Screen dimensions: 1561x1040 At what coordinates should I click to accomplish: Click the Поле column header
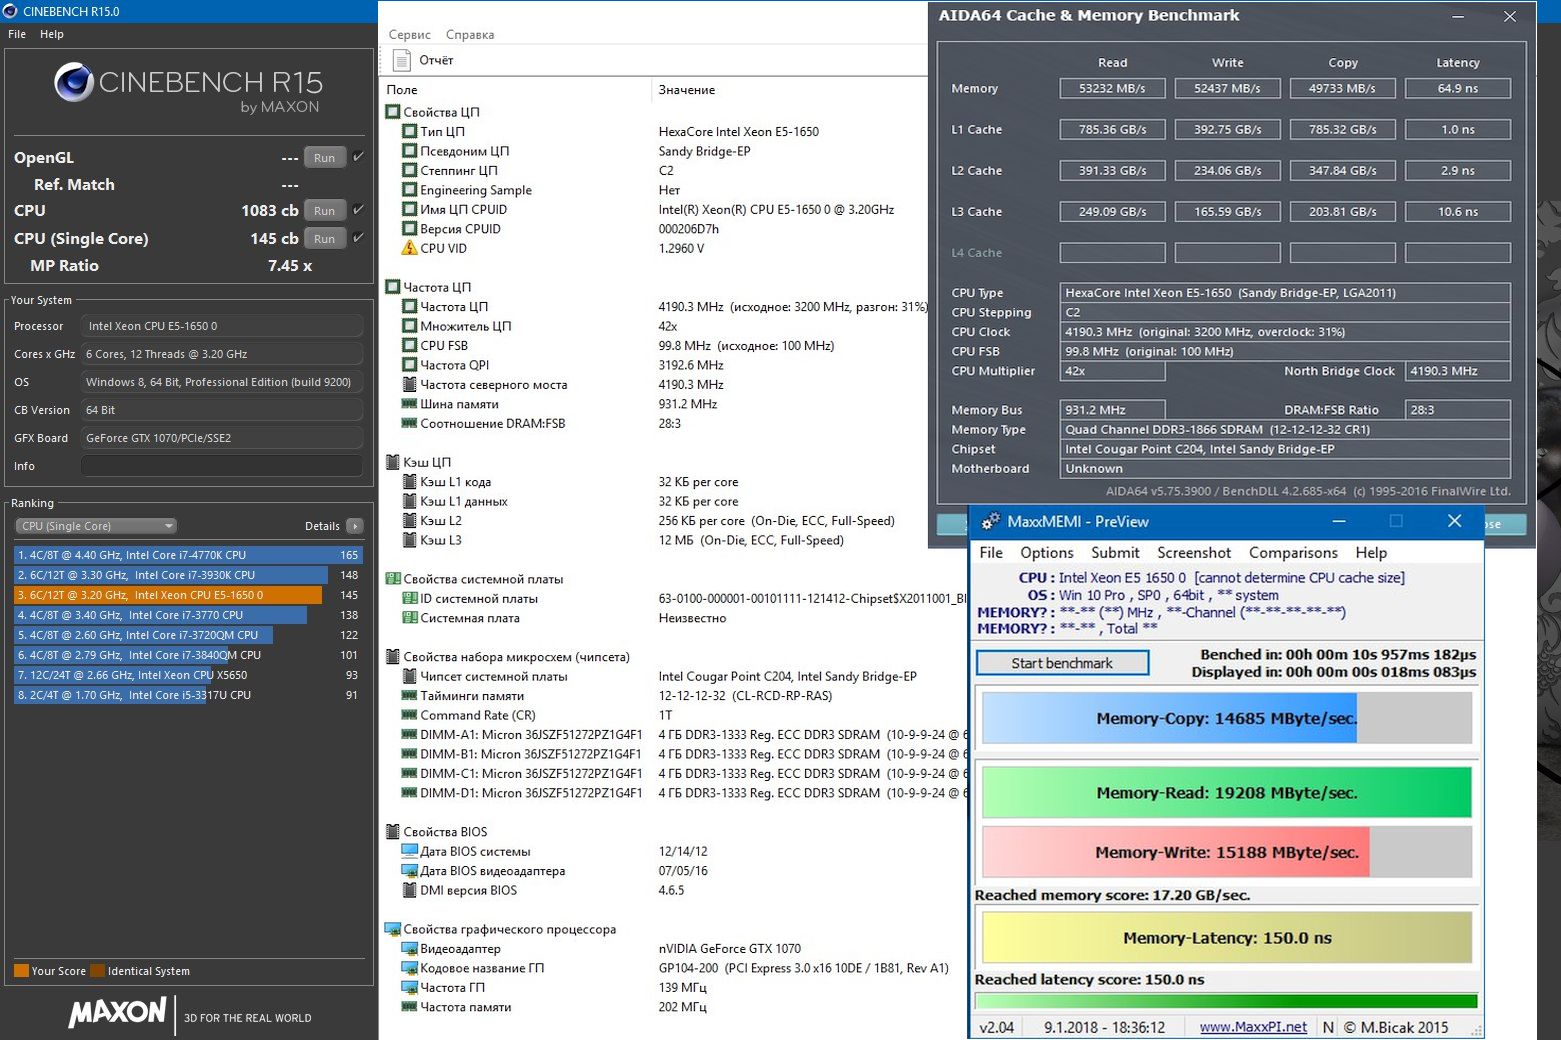click(402, 90)
